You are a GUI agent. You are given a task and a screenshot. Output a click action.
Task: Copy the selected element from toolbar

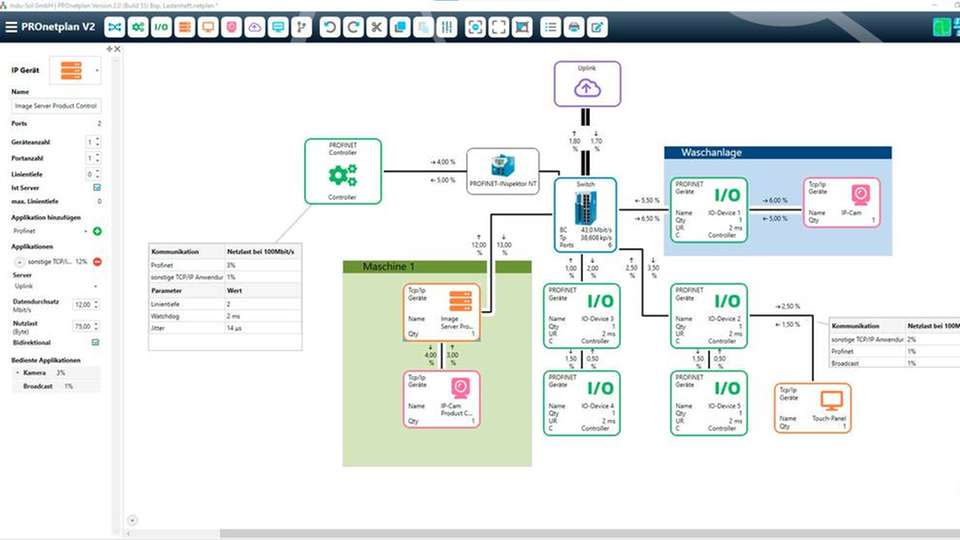[400, 27]
